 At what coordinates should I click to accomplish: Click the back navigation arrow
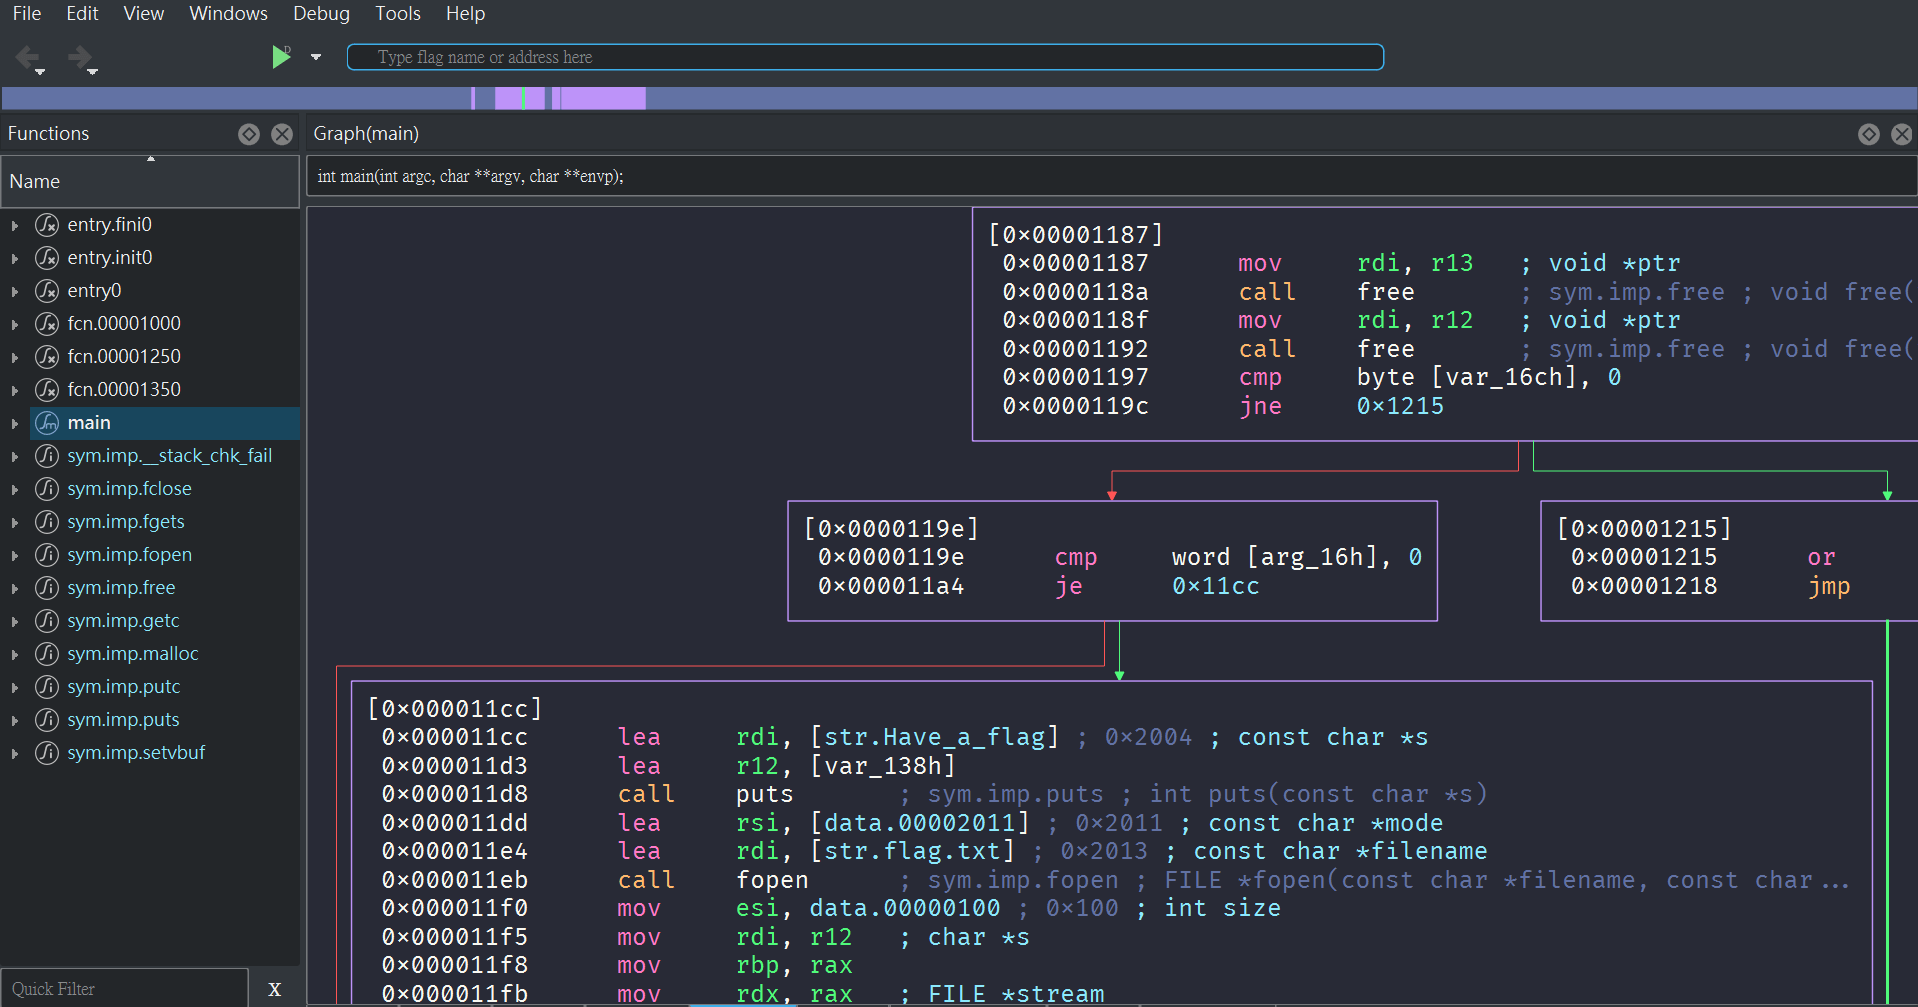point(28,57)
